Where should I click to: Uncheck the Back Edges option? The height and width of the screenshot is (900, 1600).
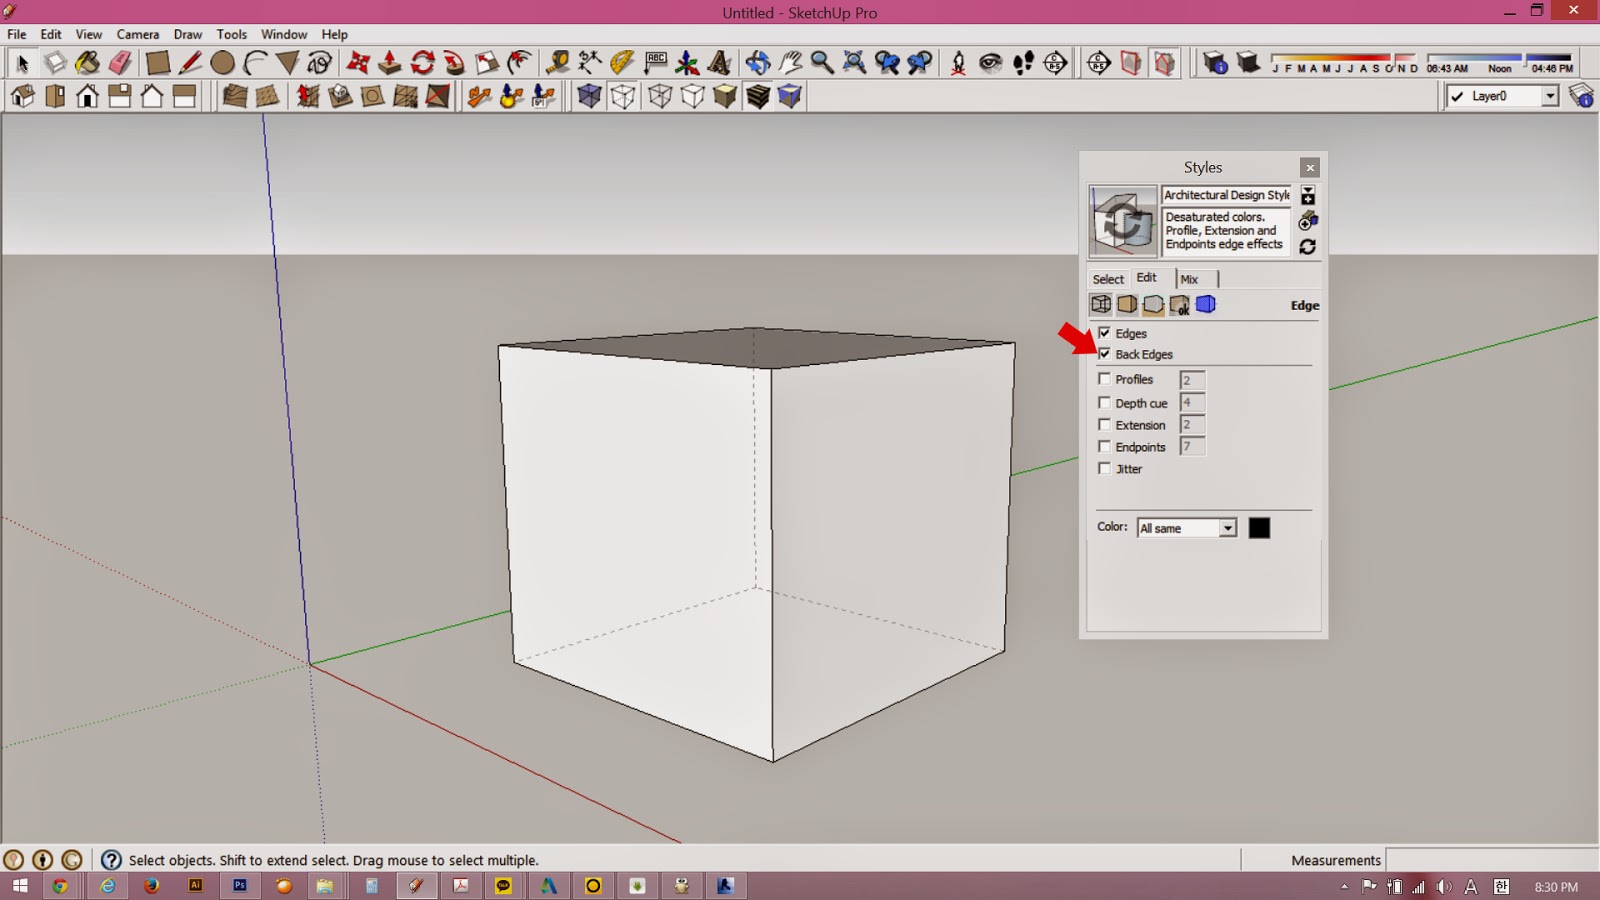(1104, 353)
